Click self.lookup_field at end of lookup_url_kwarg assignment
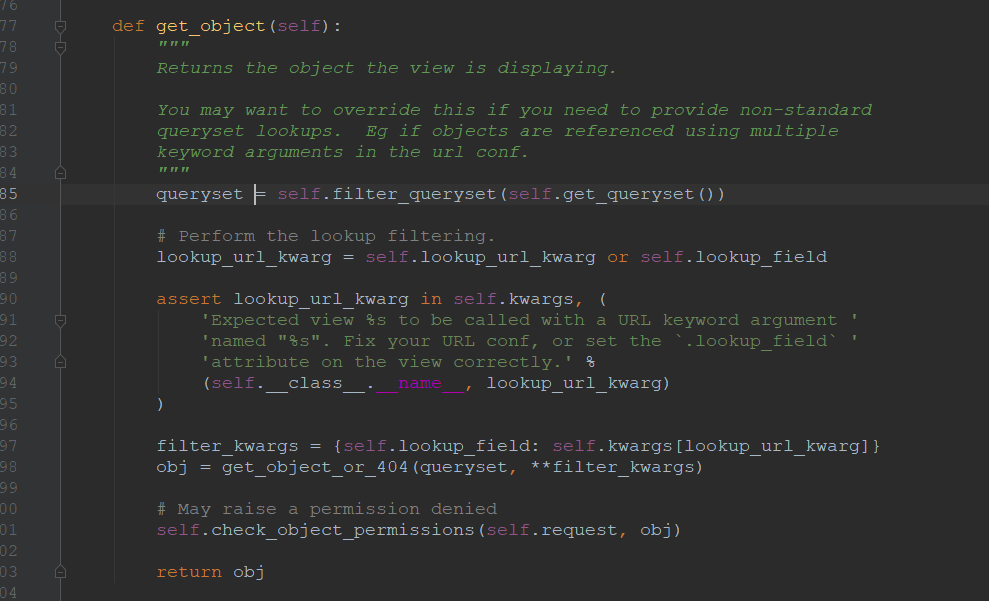This screenshot has height=601, width=989. (x=734, y=257)
